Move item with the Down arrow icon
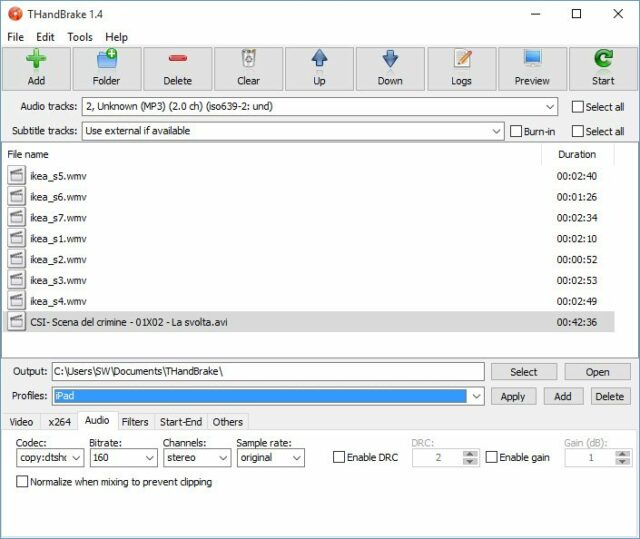640x539 pixels. point(390,60)
